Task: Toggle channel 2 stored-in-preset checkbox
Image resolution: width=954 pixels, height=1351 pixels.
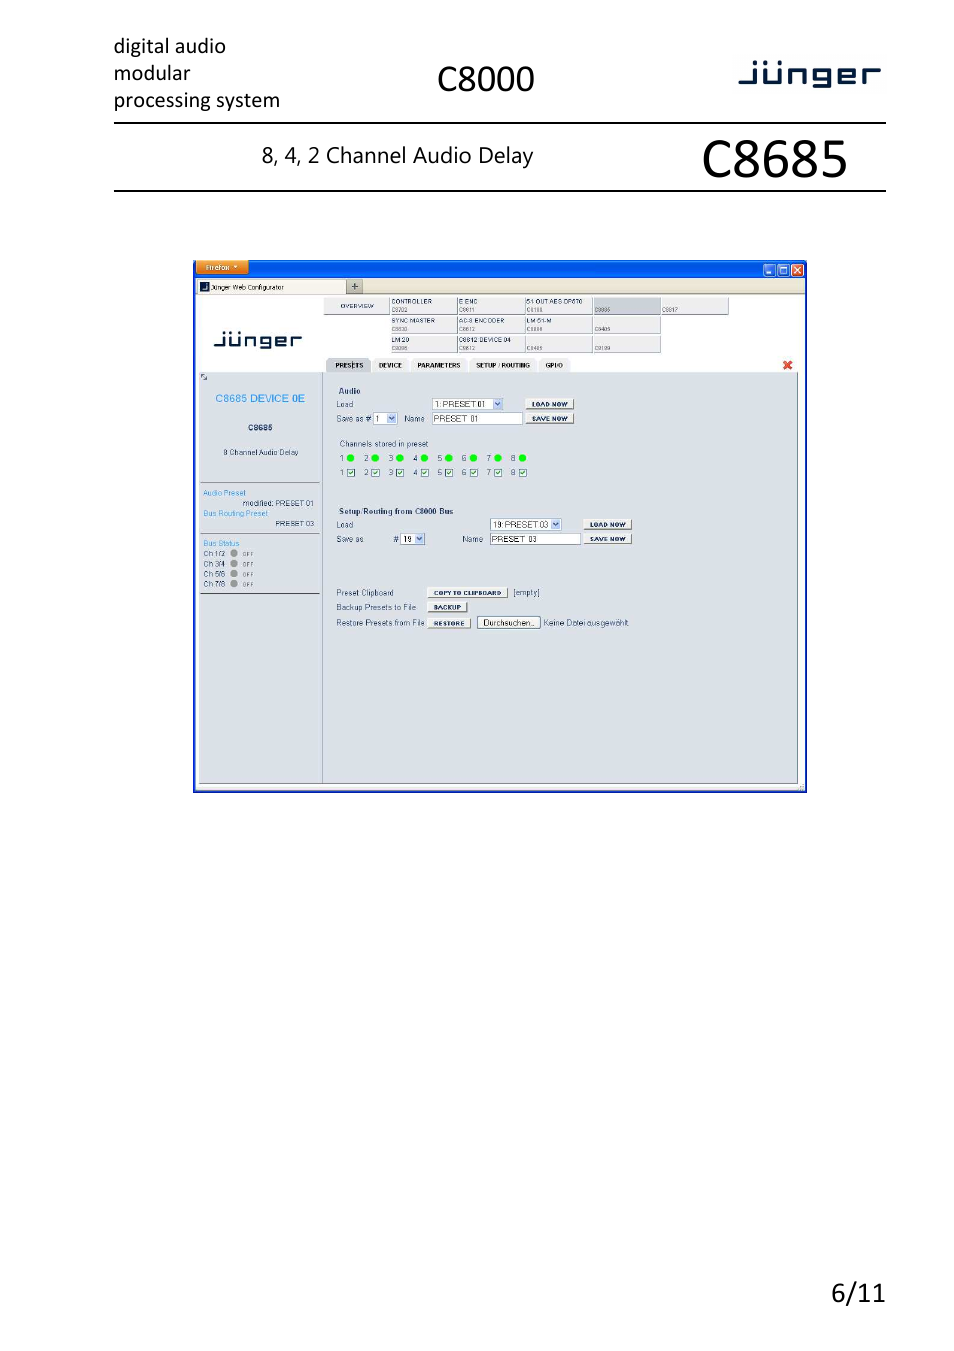Action: tap(375, 473)
